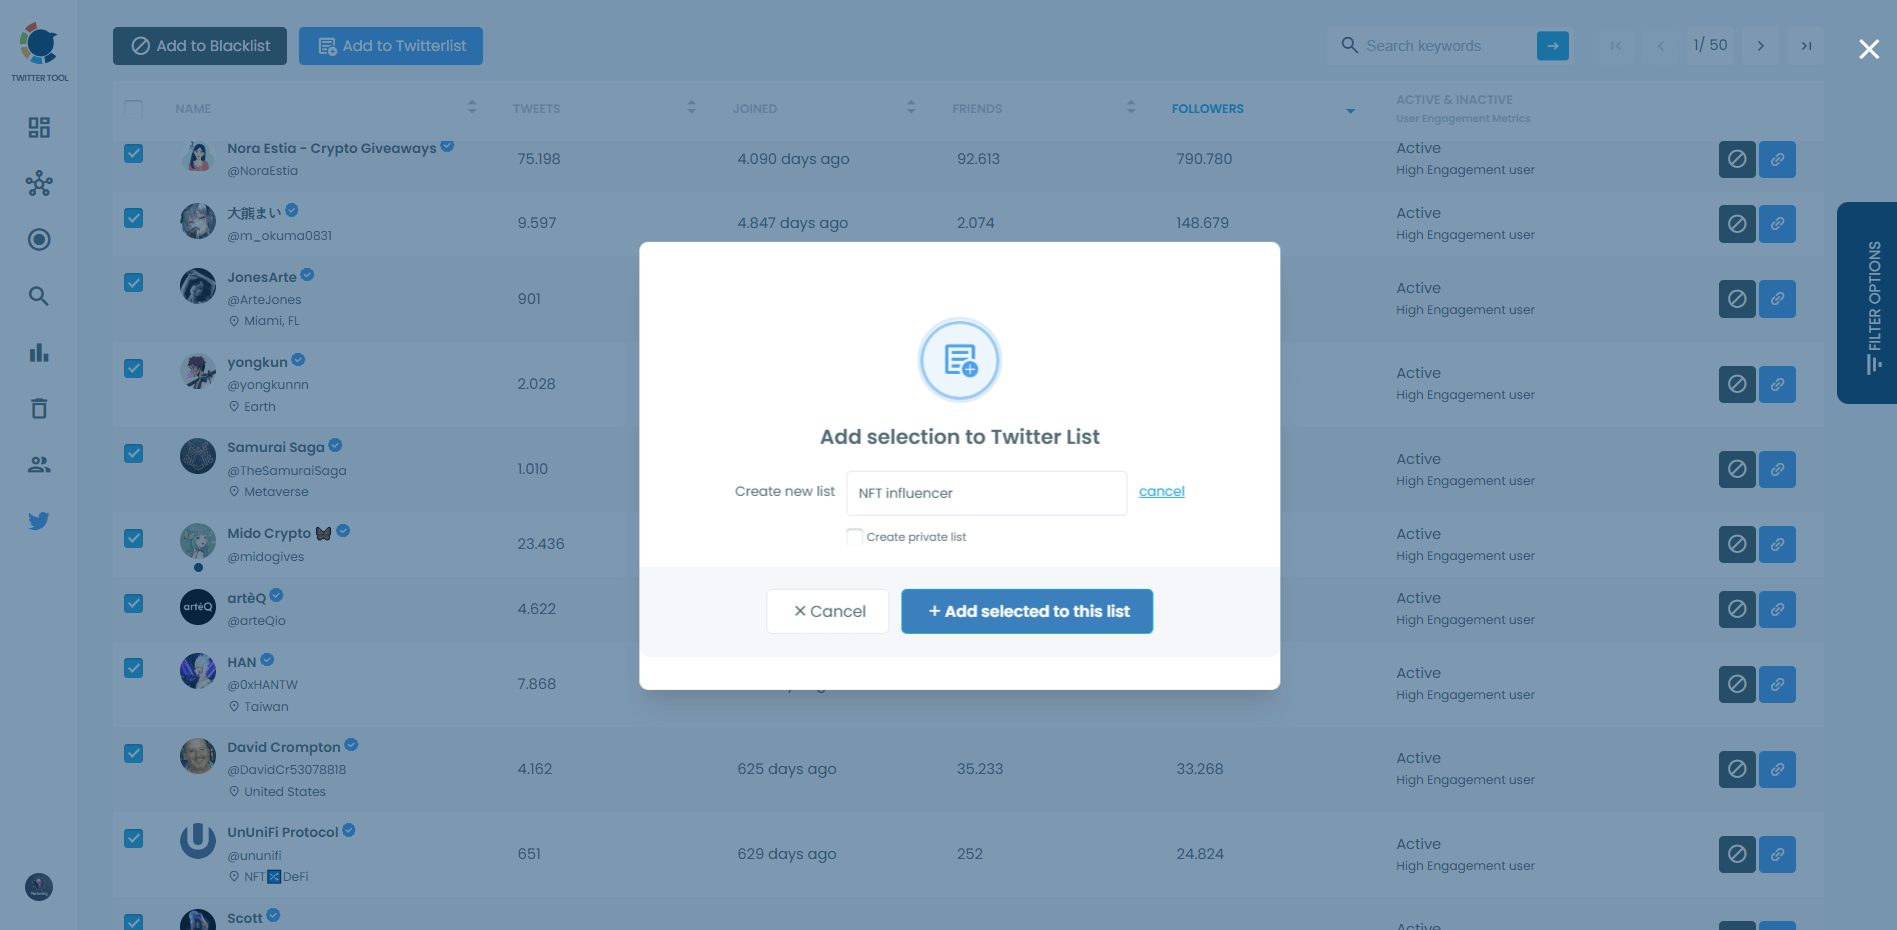
Task: Open the search icon in left sidebar
Action: pyautogui.click(x=39, y=296)
